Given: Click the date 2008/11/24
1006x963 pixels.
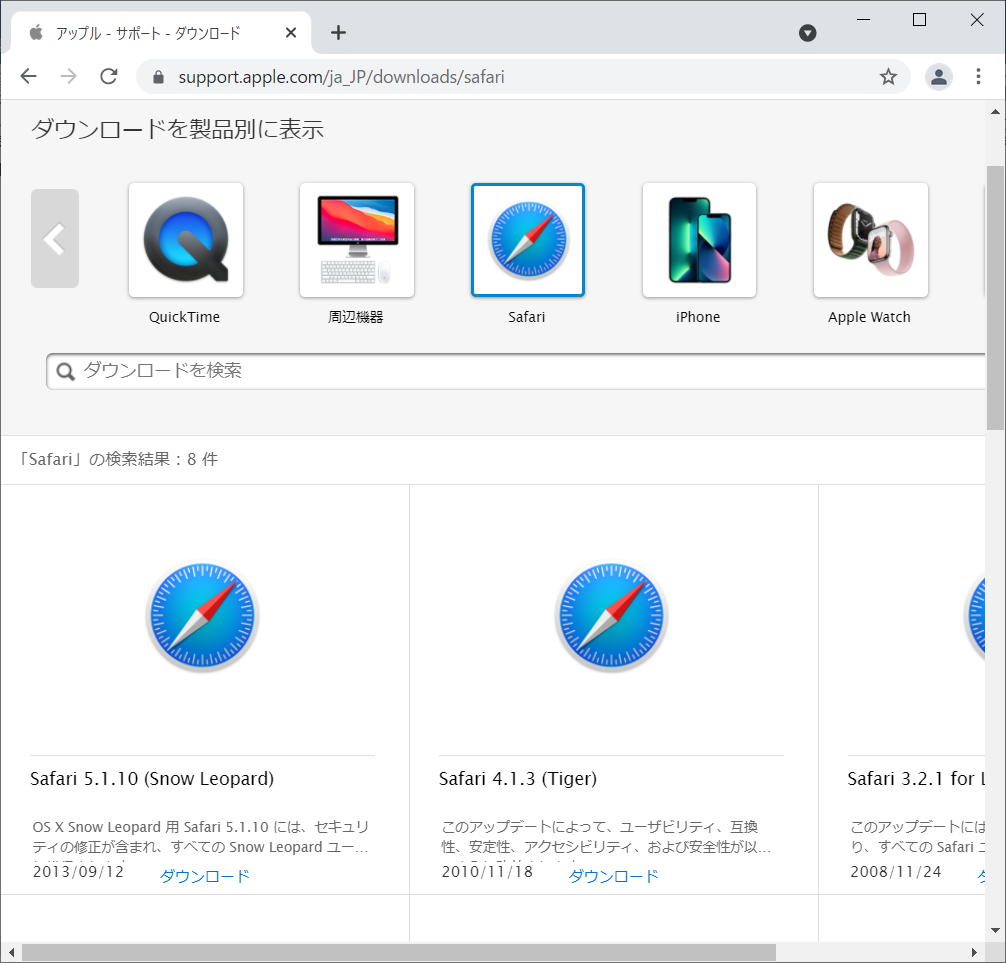Looking at the screenshot, I should tap(896, 871).
